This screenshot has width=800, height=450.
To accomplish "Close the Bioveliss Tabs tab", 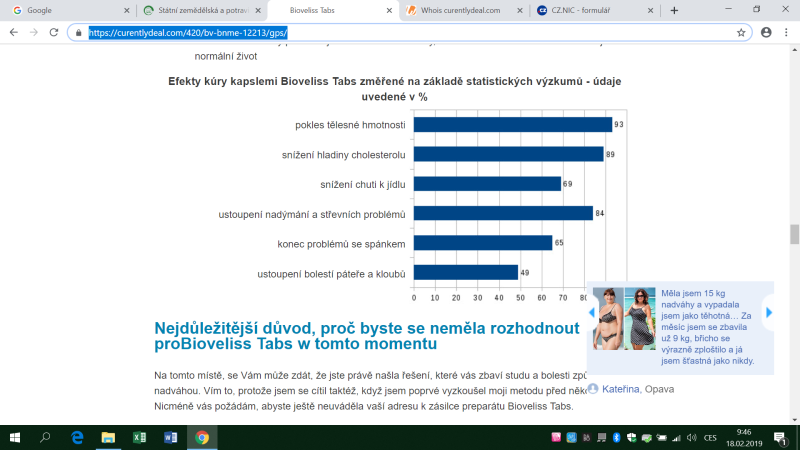I will 389,10.
